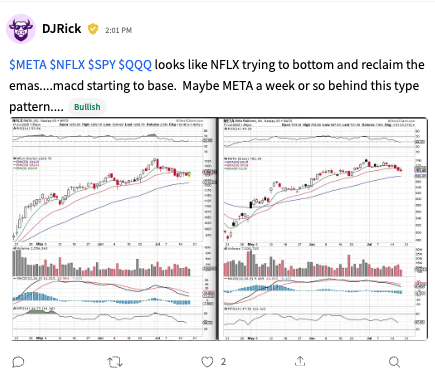Enlarge the right META chart image

(x=323, y=229)
